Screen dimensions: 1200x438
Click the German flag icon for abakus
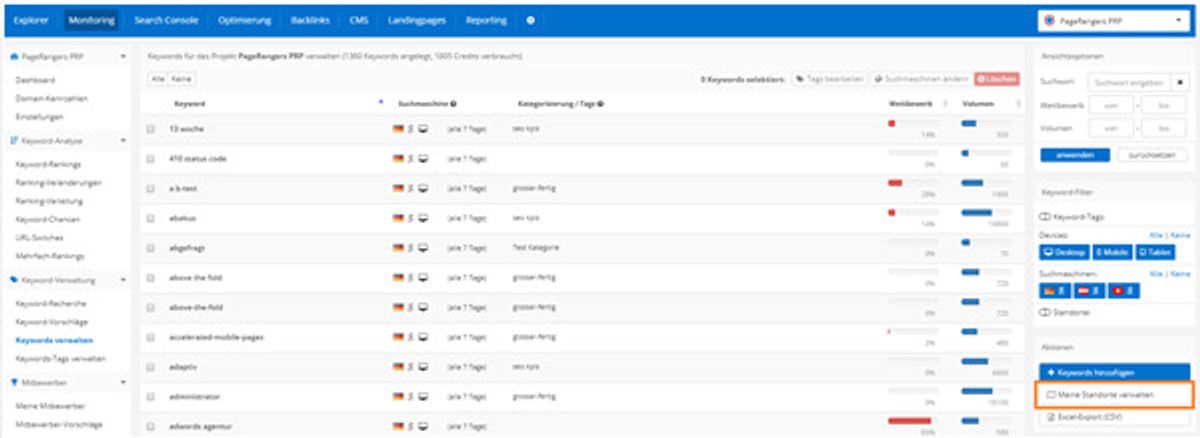[x=399, y=217]
